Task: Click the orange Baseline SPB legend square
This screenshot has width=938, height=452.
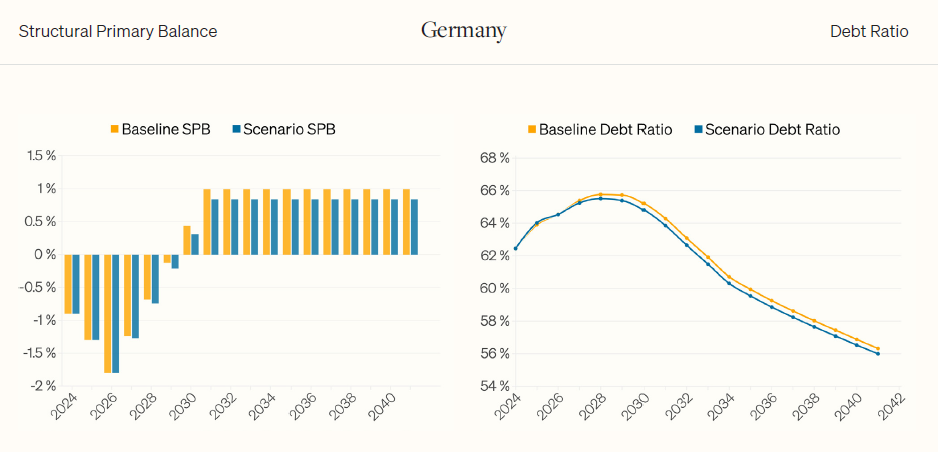Action: pos(115,129)
